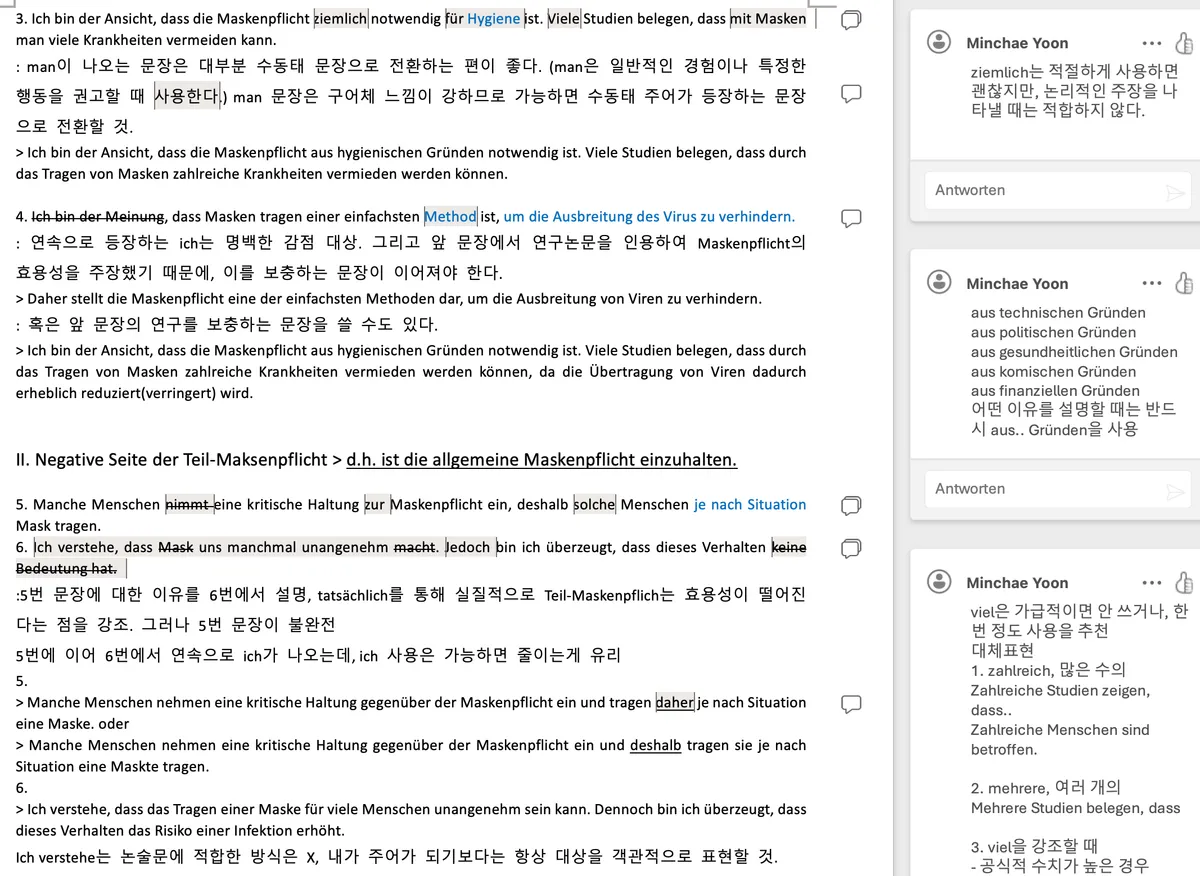
Task: Click Antworten reply field under 'ziemlich는' comment
Action: pos(1058,190)
